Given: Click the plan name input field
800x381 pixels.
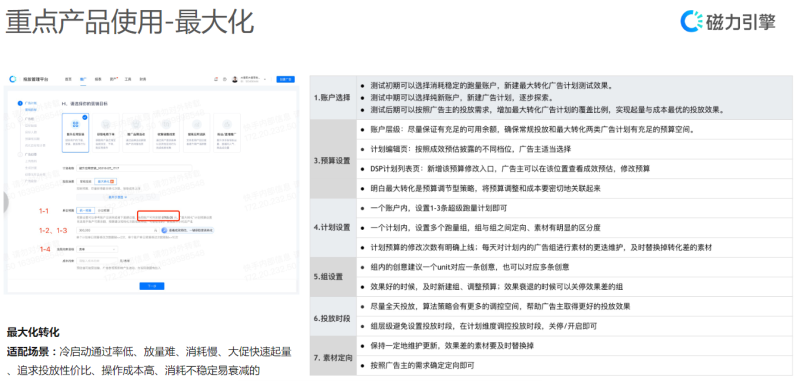Looking at the screenshot, I should (x=134, y=167).
